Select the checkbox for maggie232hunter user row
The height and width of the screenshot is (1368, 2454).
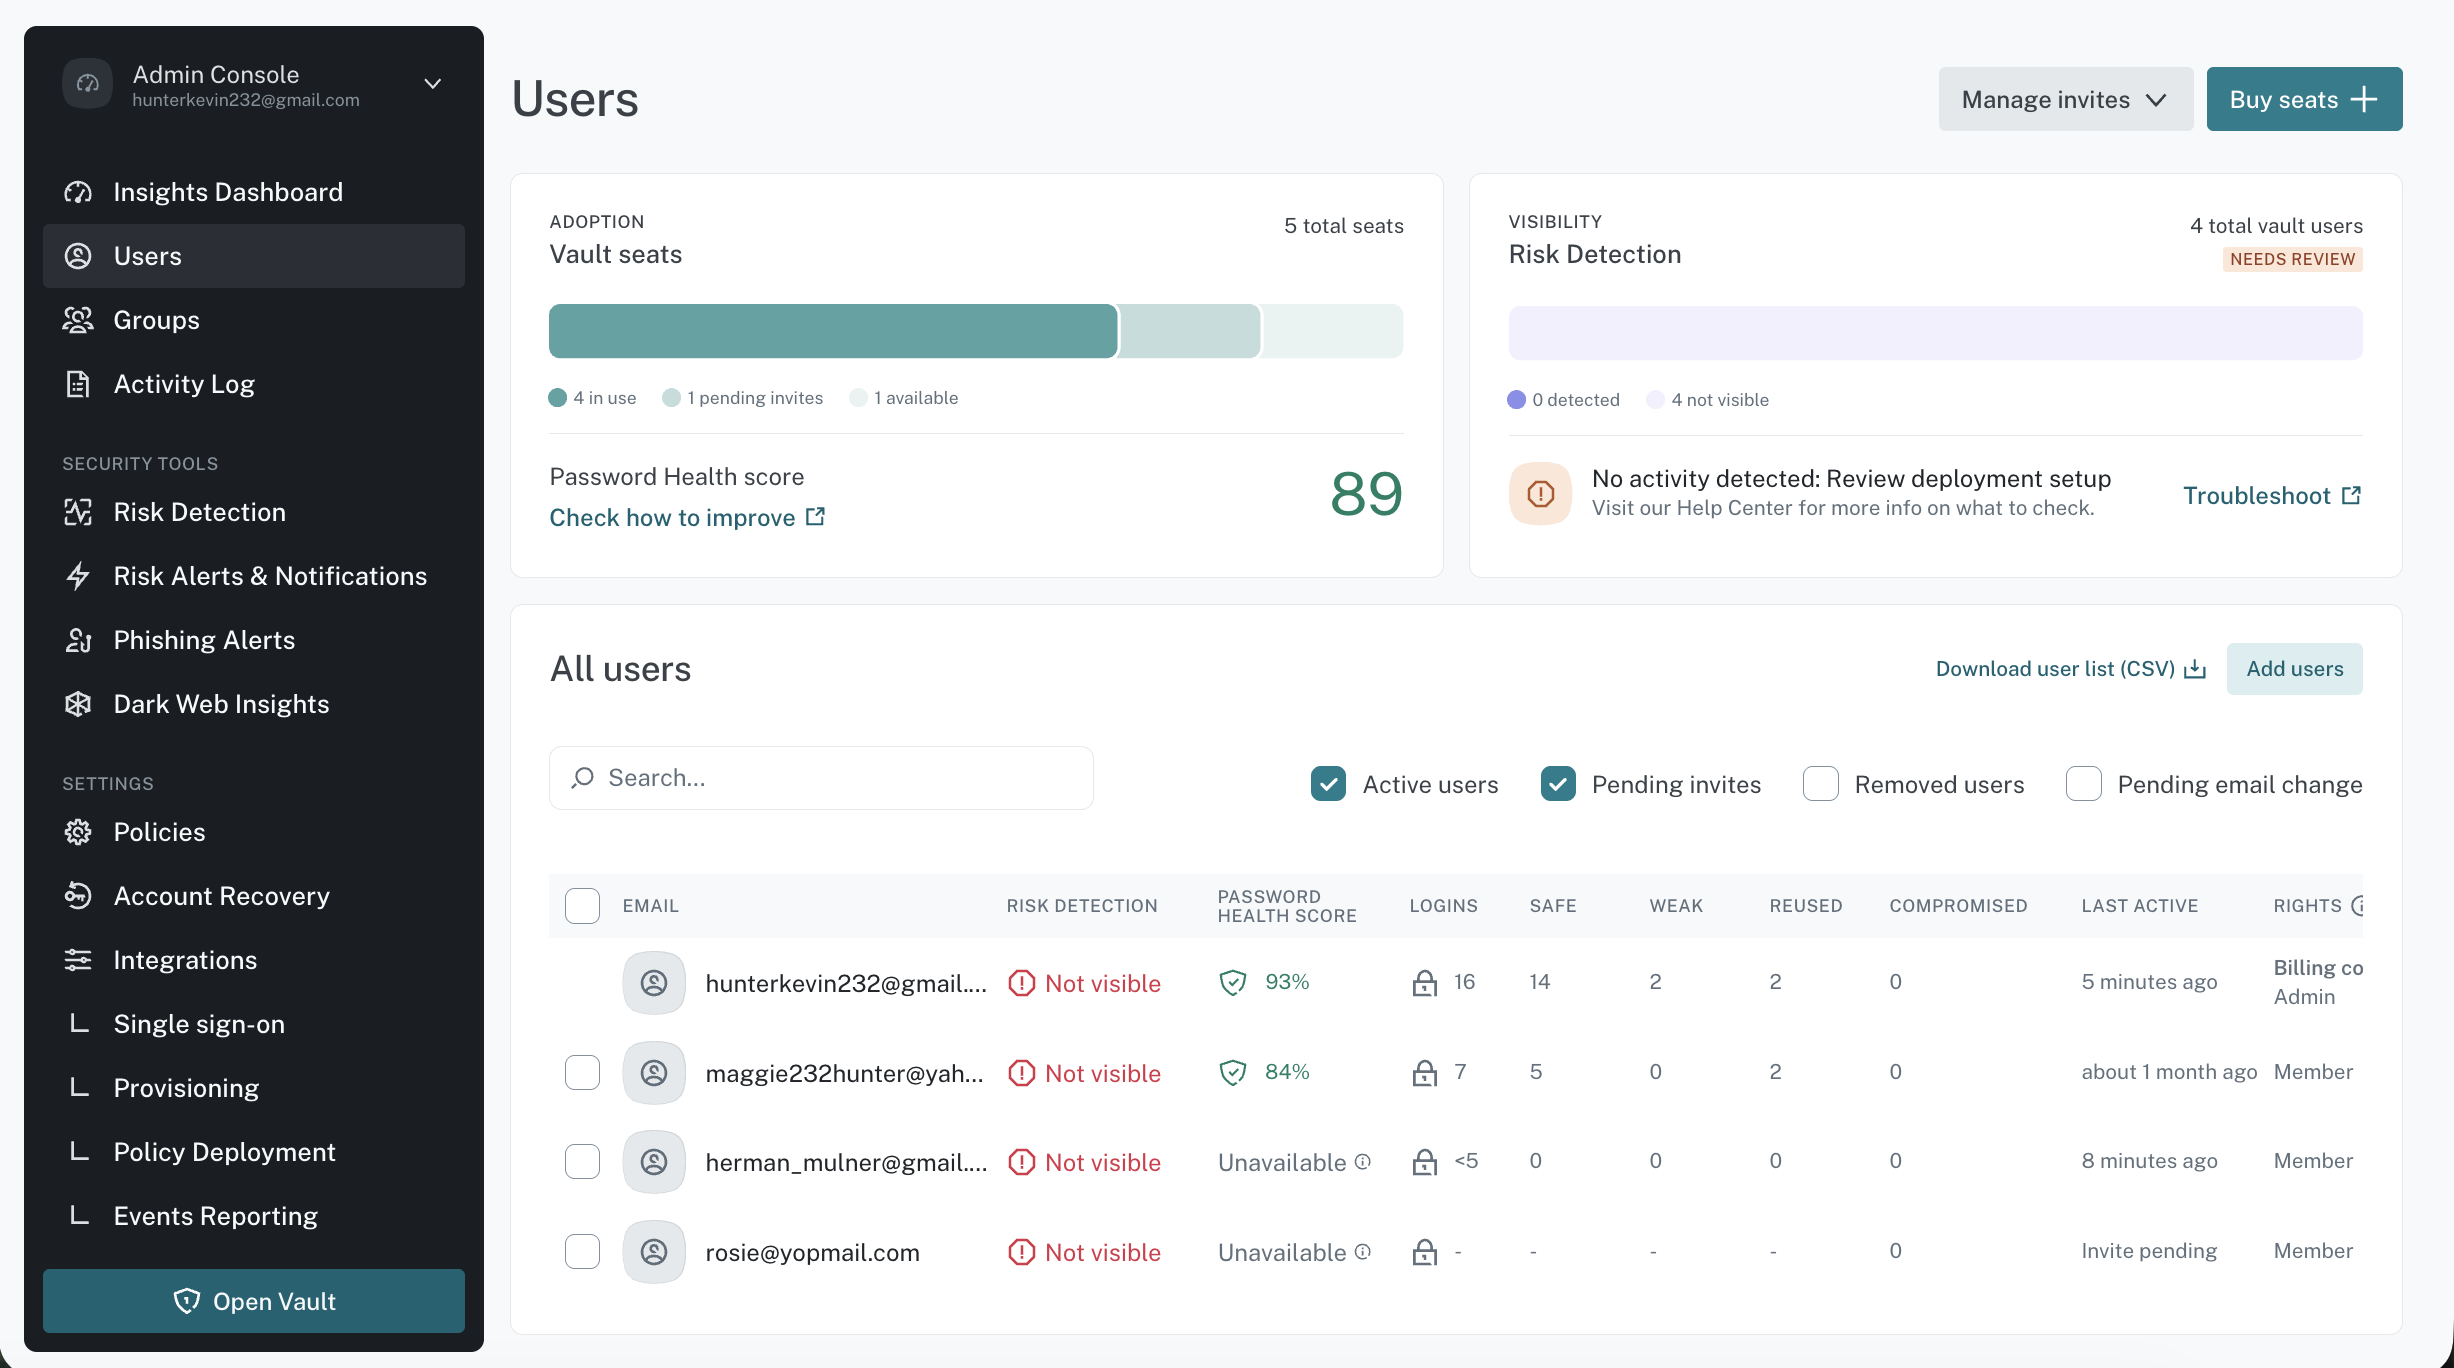(582, 1072)
